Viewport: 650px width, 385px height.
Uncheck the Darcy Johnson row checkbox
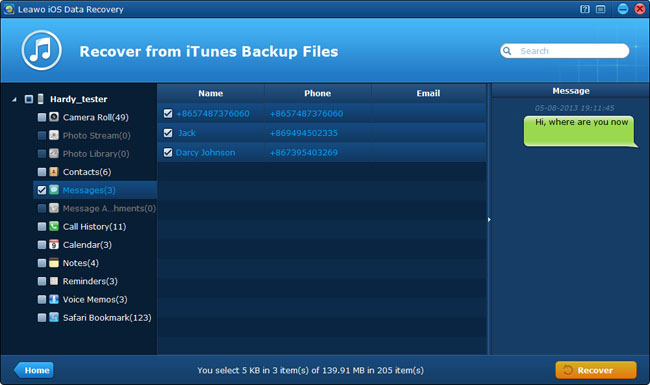point(168,153)
